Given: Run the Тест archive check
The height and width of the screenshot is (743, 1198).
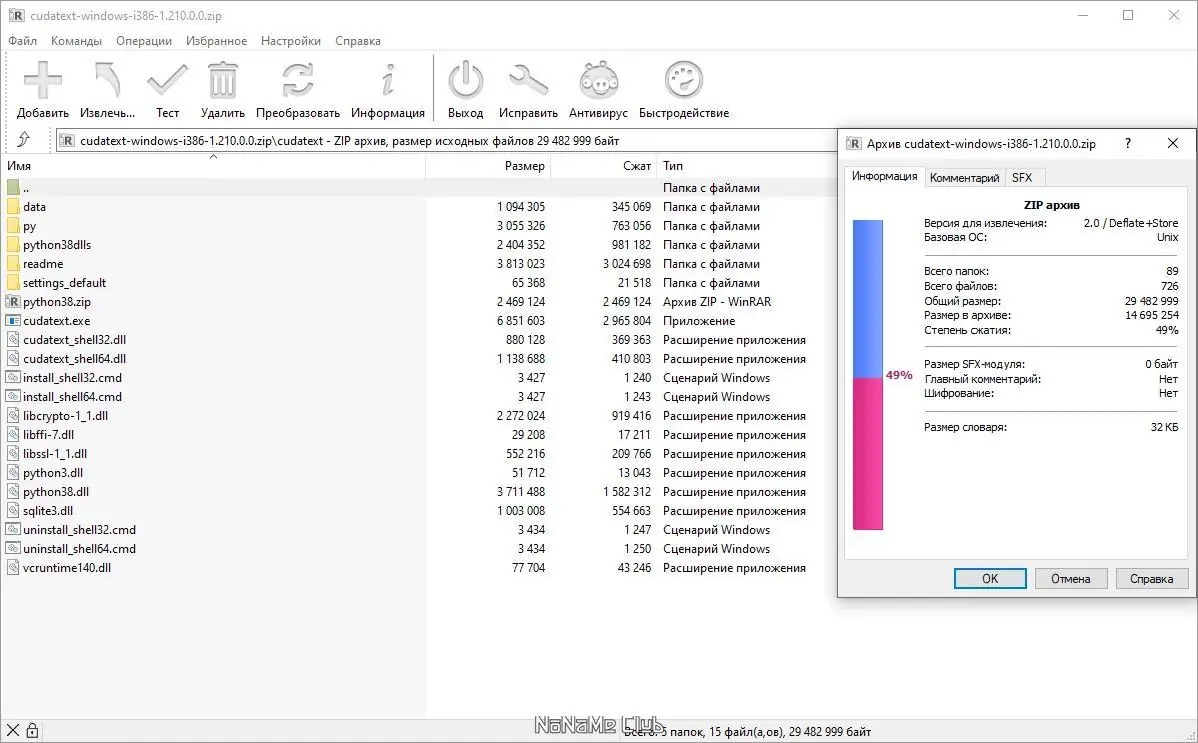Looking at the screenshot, I should point(167,80).
